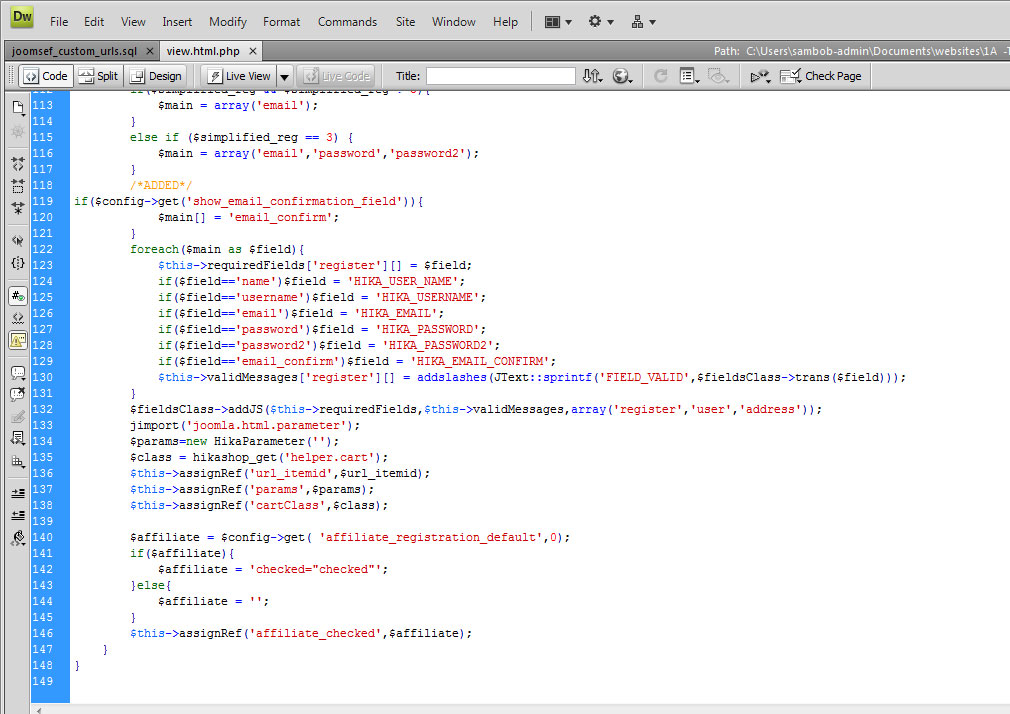The width and height of the screenshot is (1010, 714).
Task: Open the Insert menu
Action: pos(177,22)
